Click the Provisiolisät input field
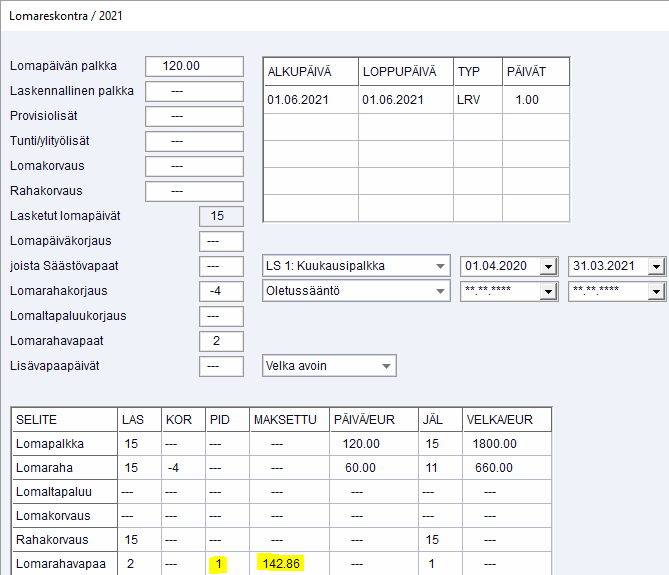669x575 pixels. pos(194,116)
